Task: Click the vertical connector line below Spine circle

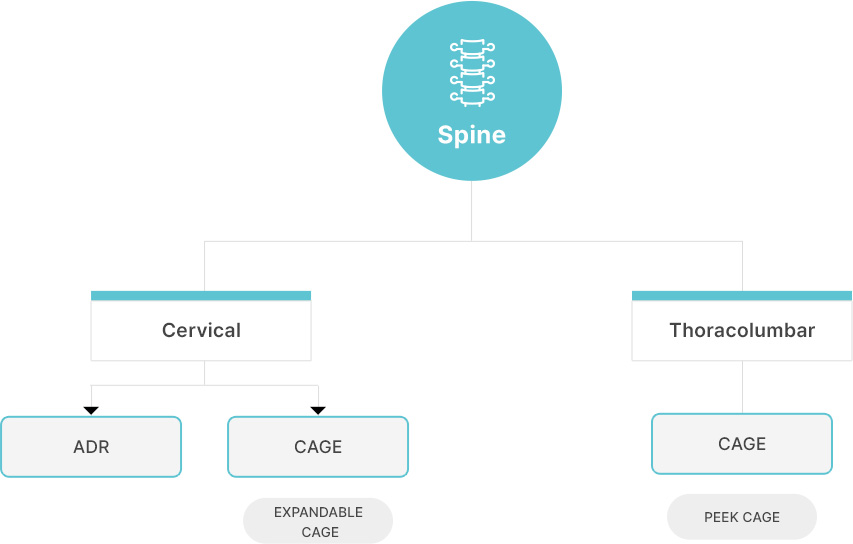Action: click(471, 211)
